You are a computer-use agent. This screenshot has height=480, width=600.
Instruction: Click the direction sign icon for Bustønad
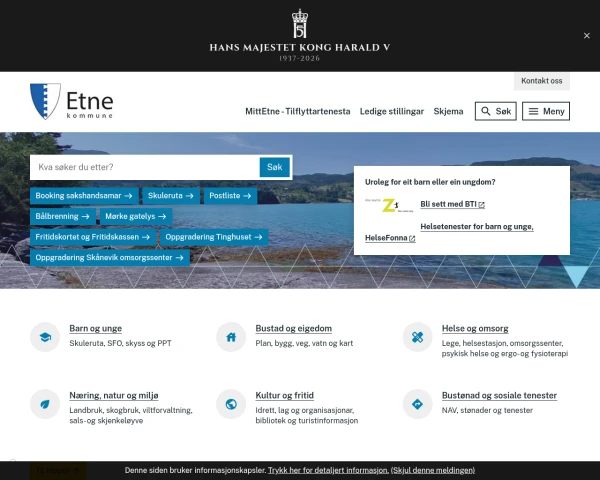point(417,404)
